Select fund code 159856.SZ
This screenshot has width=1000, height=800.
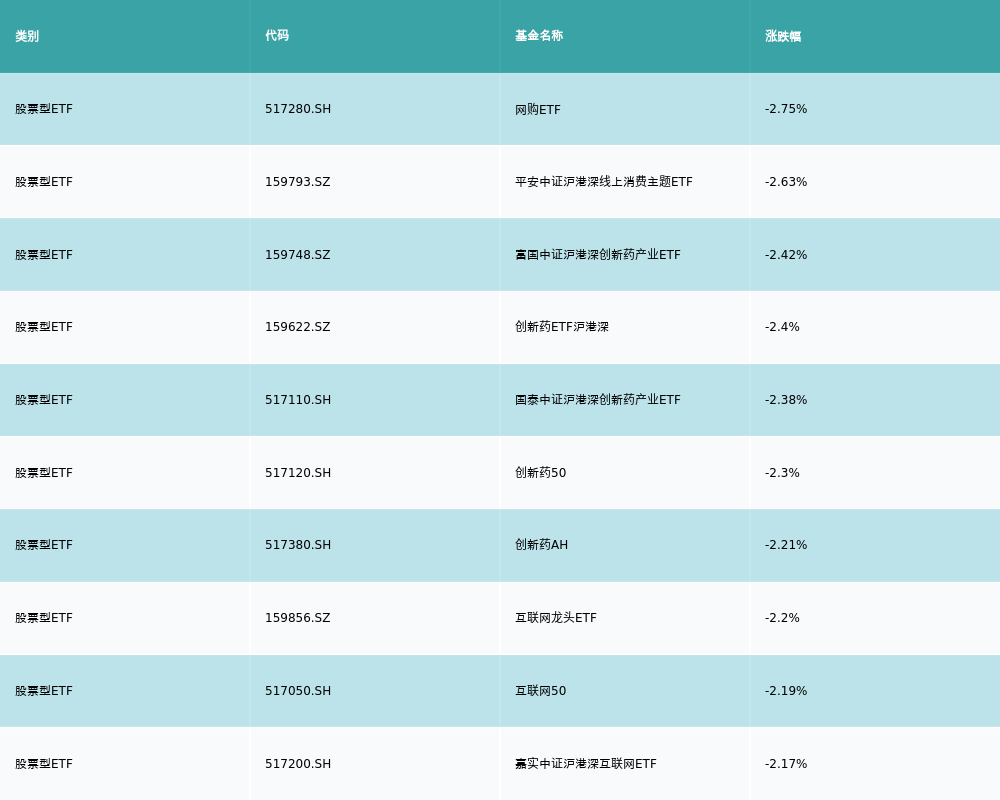pyautogui.click(x=298, y=618)
